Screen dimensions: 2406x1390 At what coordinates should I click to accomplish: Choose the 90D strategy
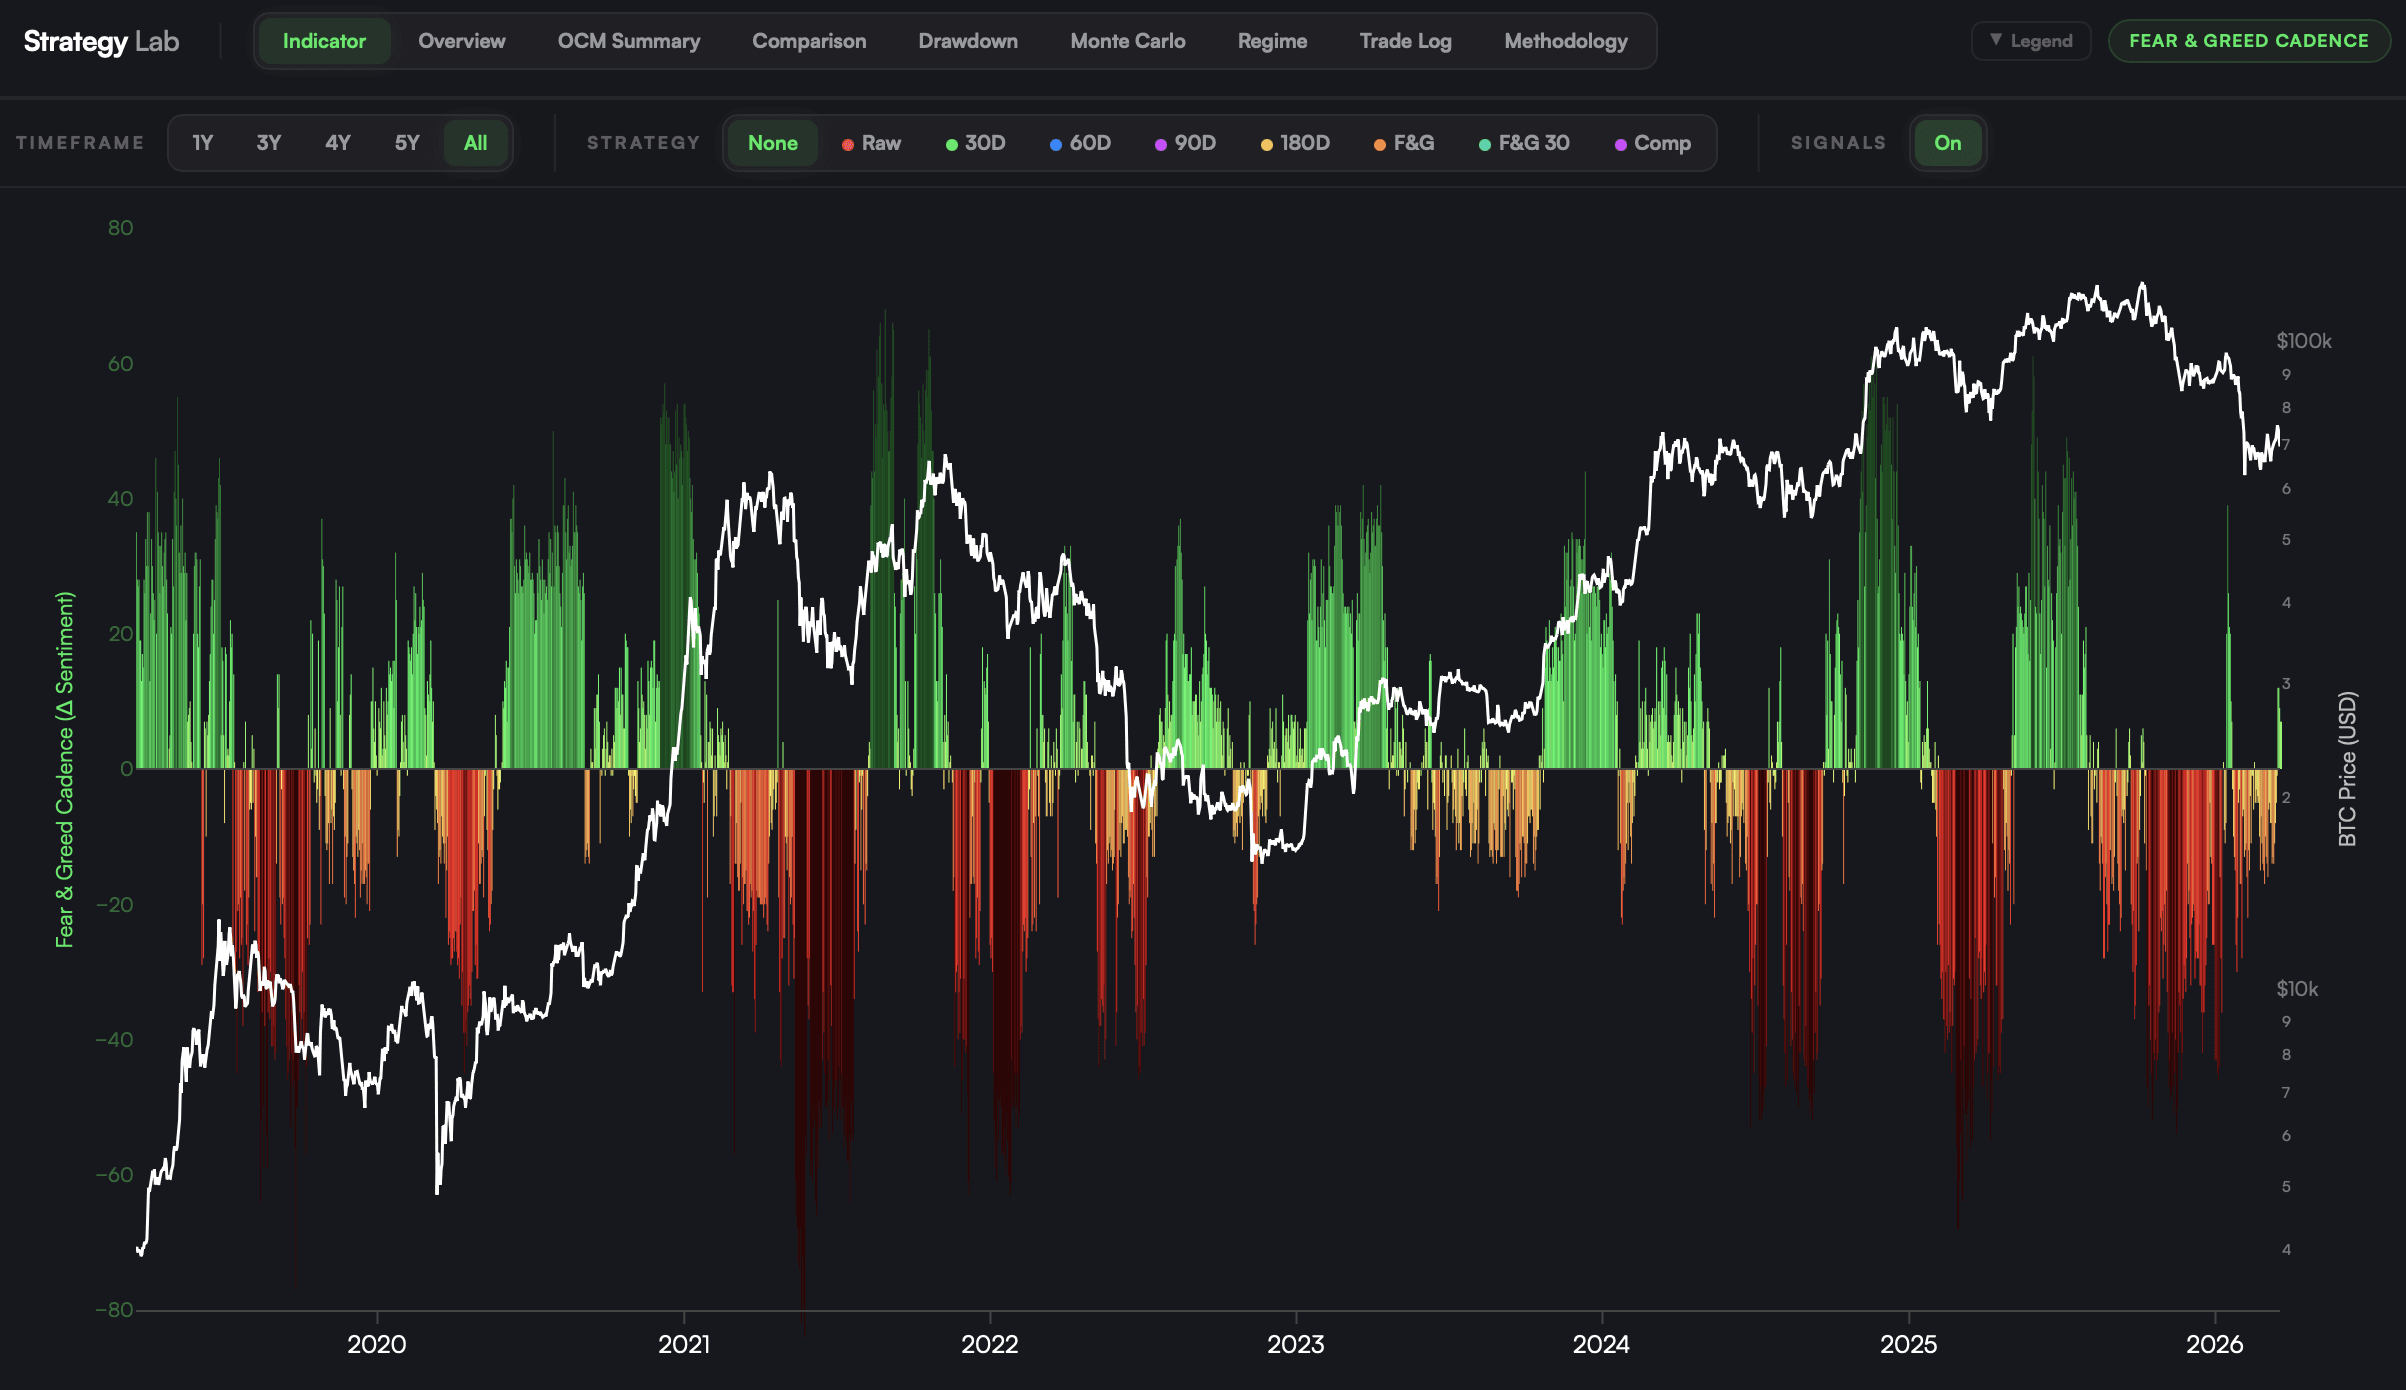[1186, 143]
